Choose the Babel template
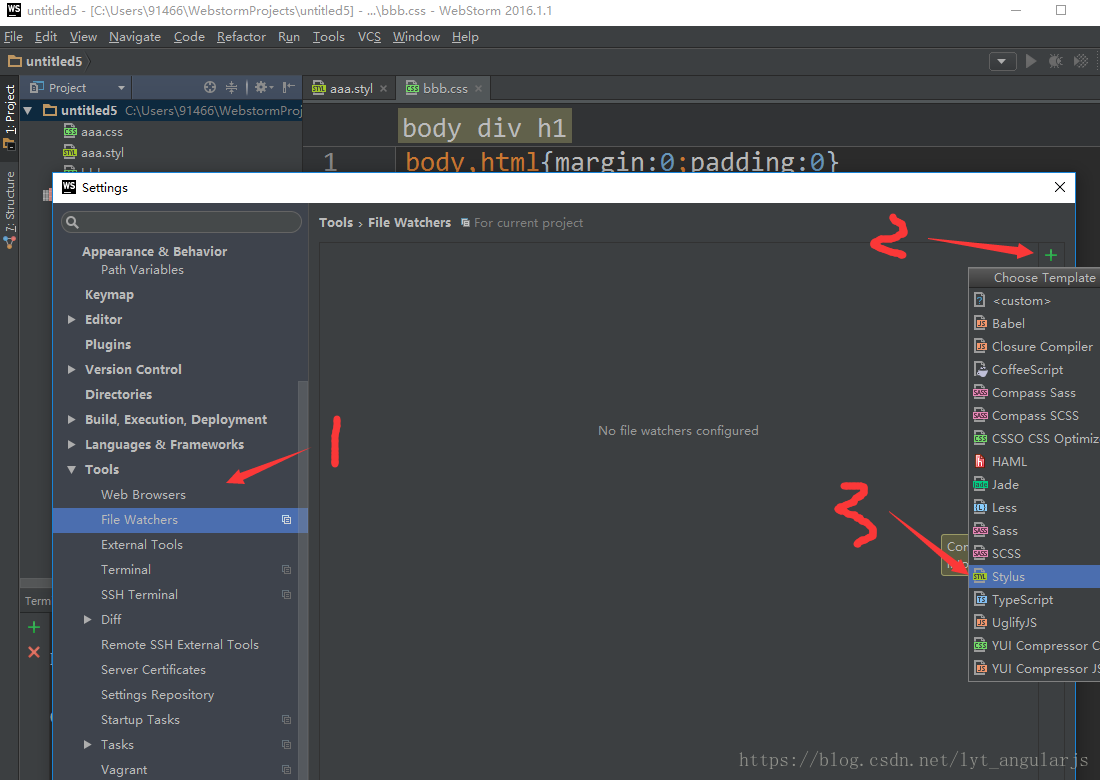Screen dimensions: 1100x780 (1034, 323)
